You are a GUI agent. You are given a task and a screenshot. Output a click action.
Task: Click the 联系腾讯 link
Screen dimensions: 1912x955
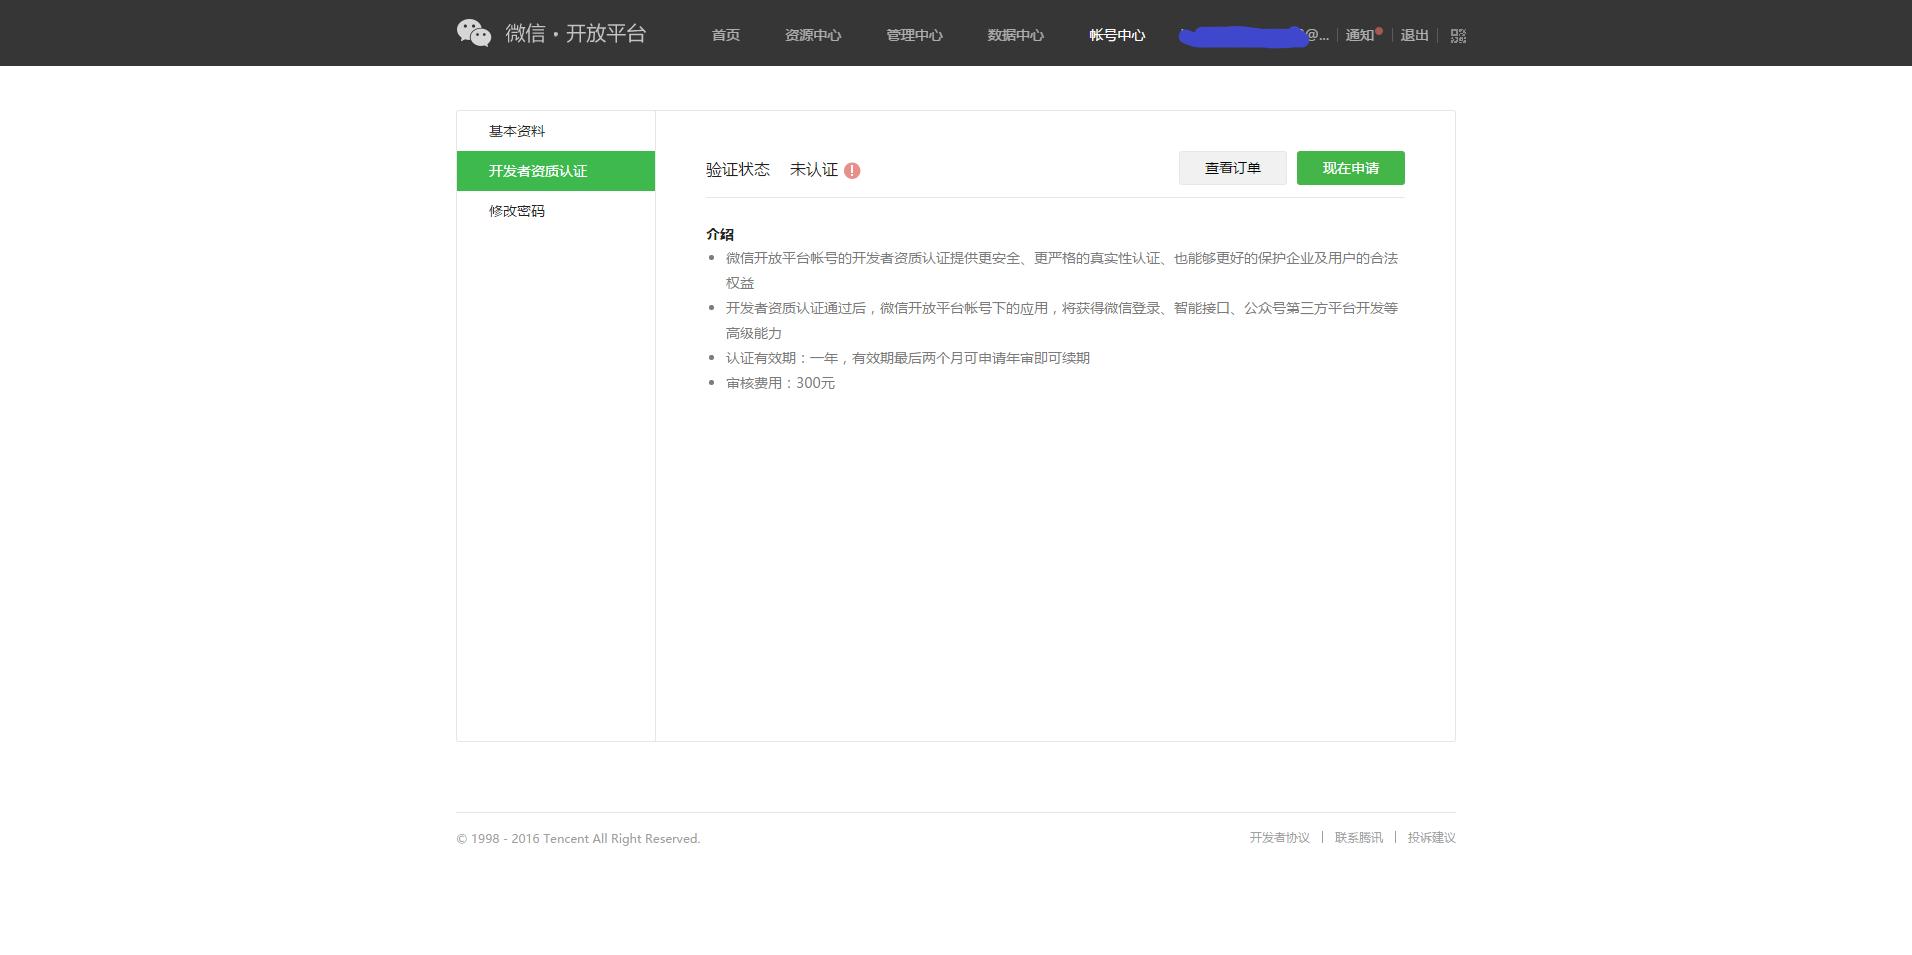point(1358,838)
